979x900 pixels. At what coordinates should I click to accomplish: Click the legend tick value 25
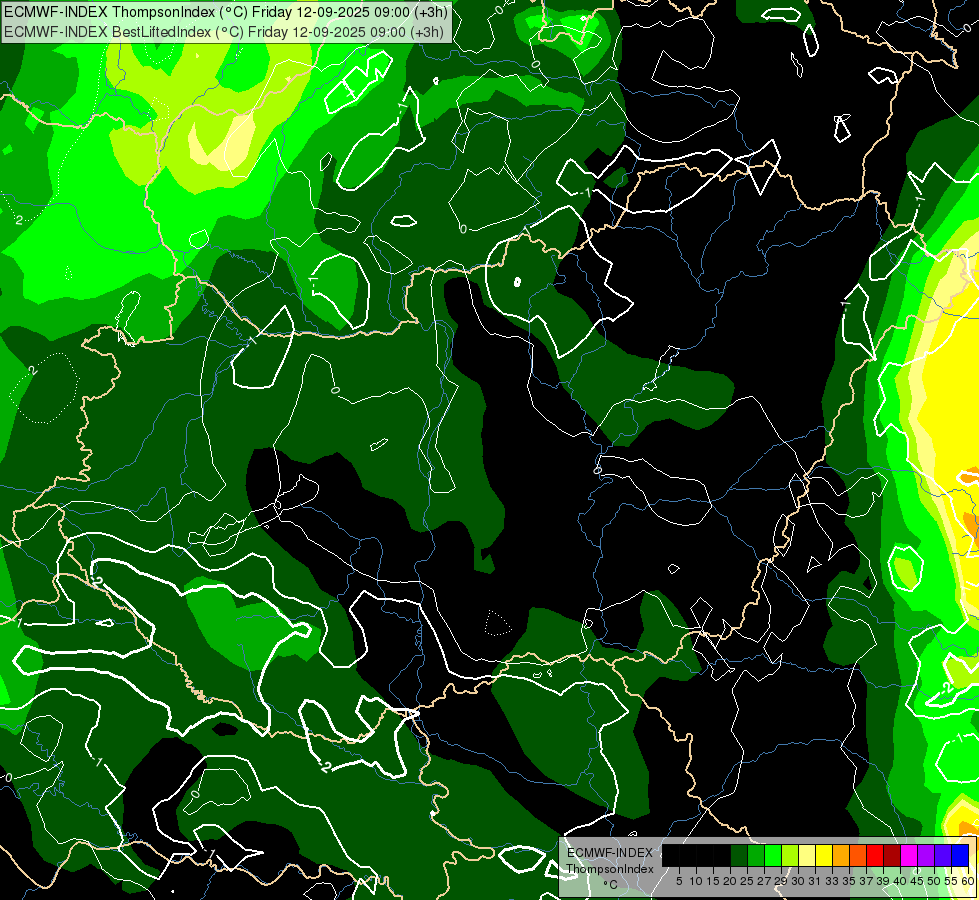pyautogui.click(x=747, y=881)
